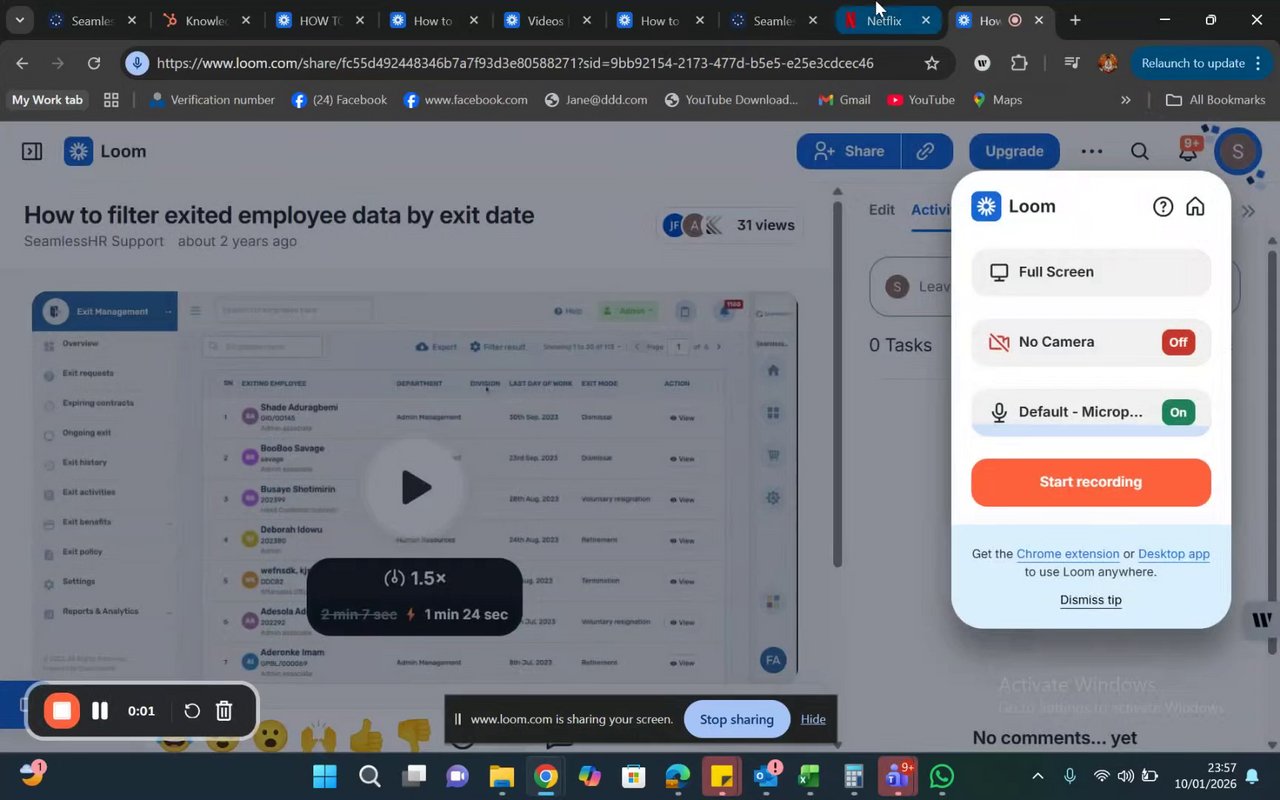The image size is (1280, 800).
Task: Open Excel from the taskbar
Action: [x=809, y=776]
